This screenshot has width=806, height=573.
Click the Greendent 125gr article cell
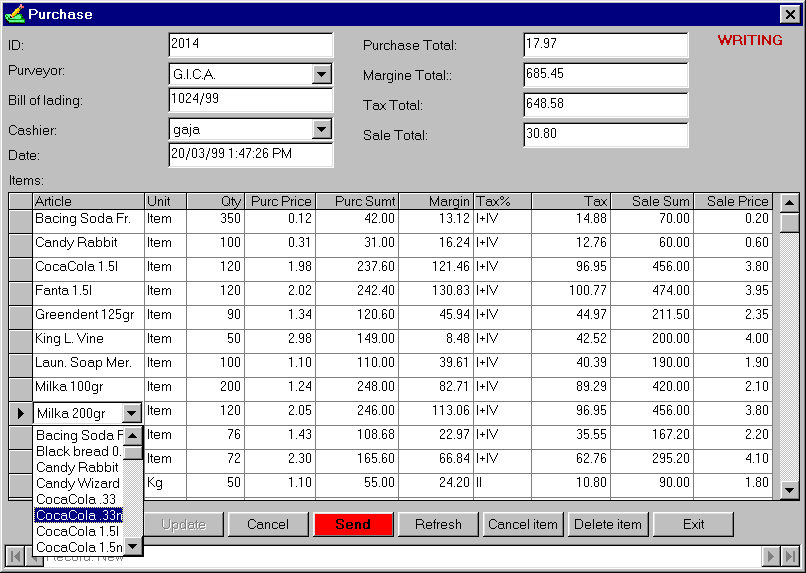click(x=88, y=317)
